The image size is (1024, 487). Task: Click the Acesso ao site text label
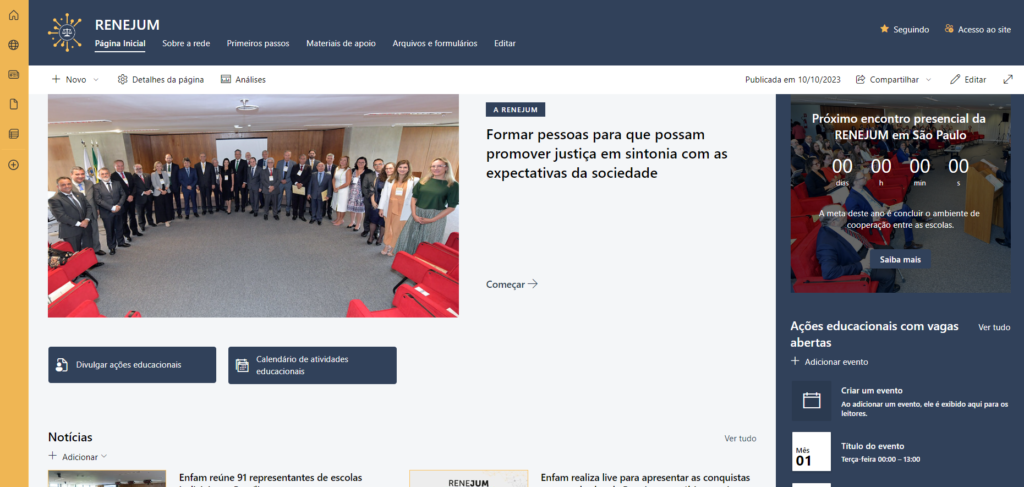pyautogui.click(x=984, y=29)
